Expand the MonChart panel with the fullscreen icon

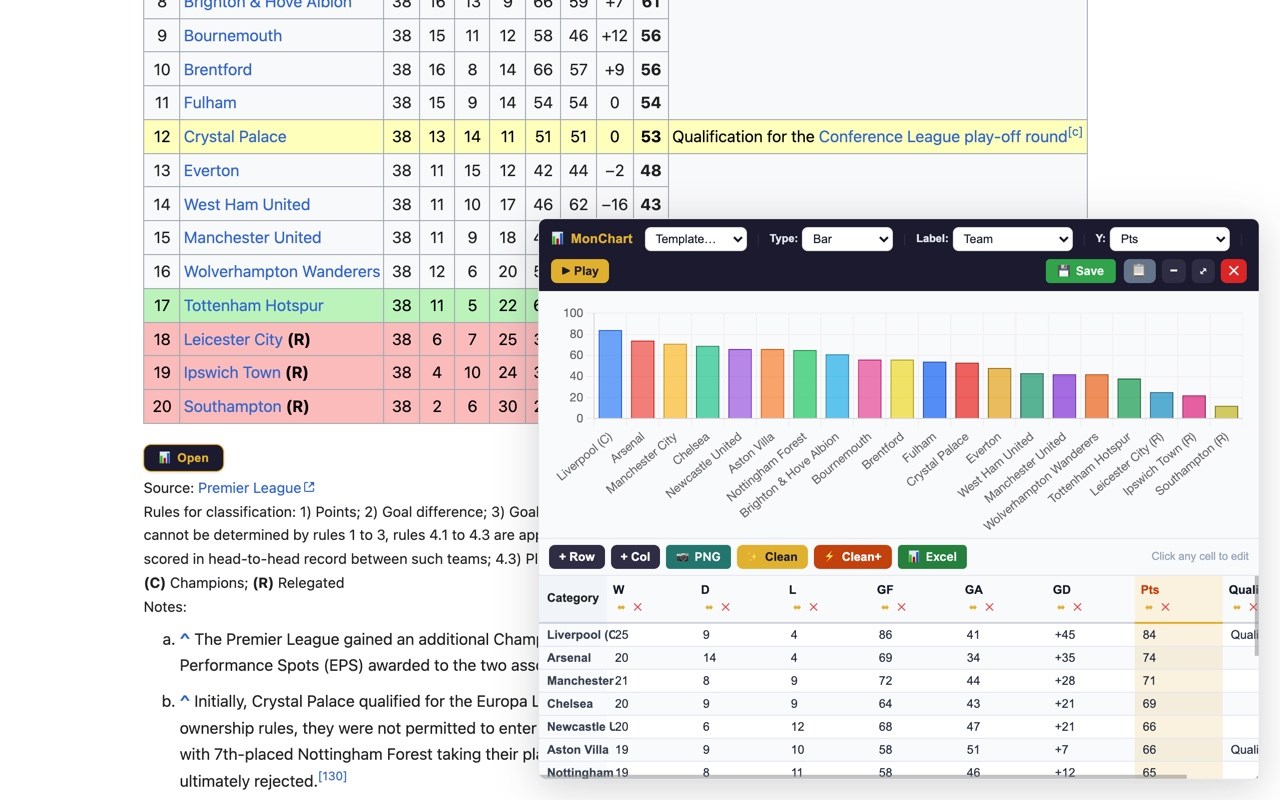click(x=1203, y=271)
